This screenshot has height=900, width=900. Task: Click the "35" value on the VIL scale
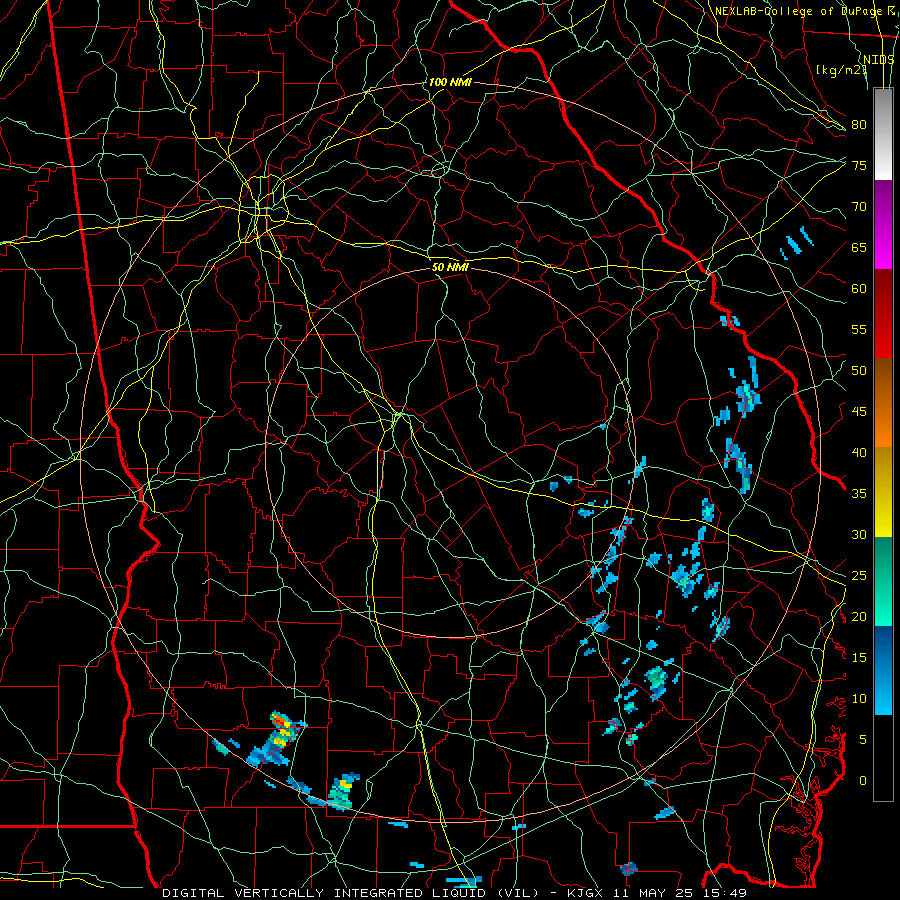coord(859,494)
